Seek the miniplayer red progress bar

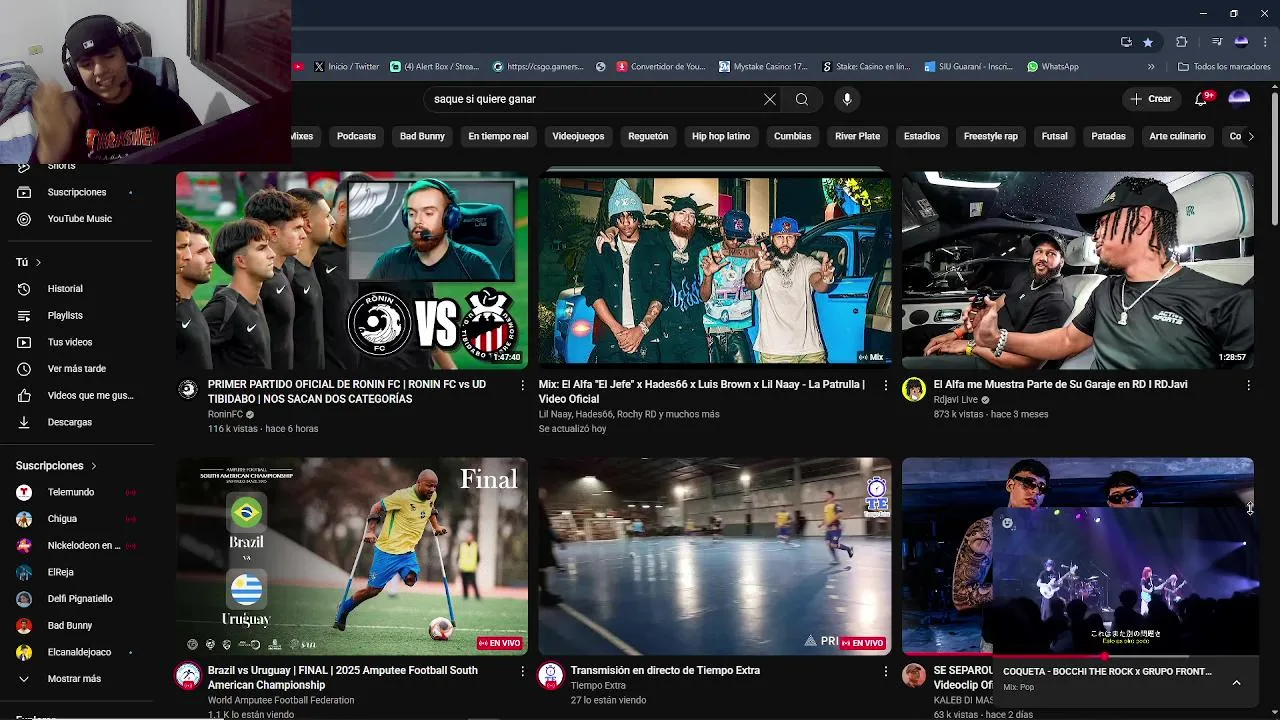[1128, 656]
